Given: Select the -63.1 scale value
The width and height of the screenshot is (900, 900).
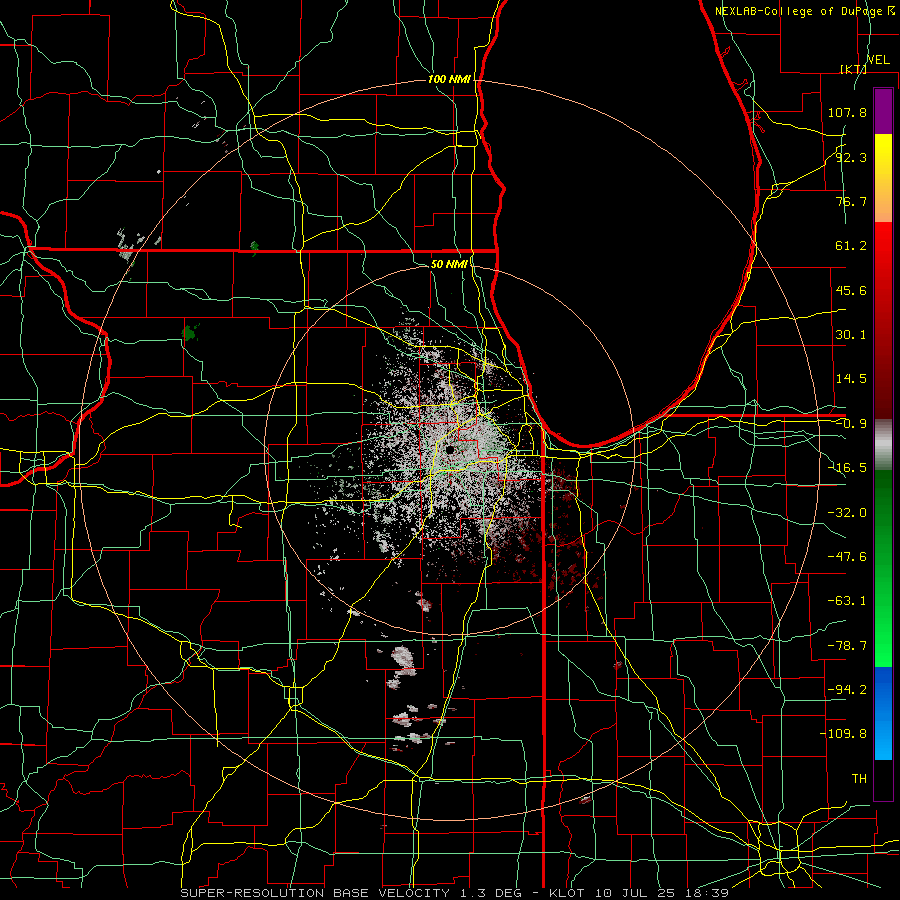Looking at the screenshot, I should coord(847,601).
